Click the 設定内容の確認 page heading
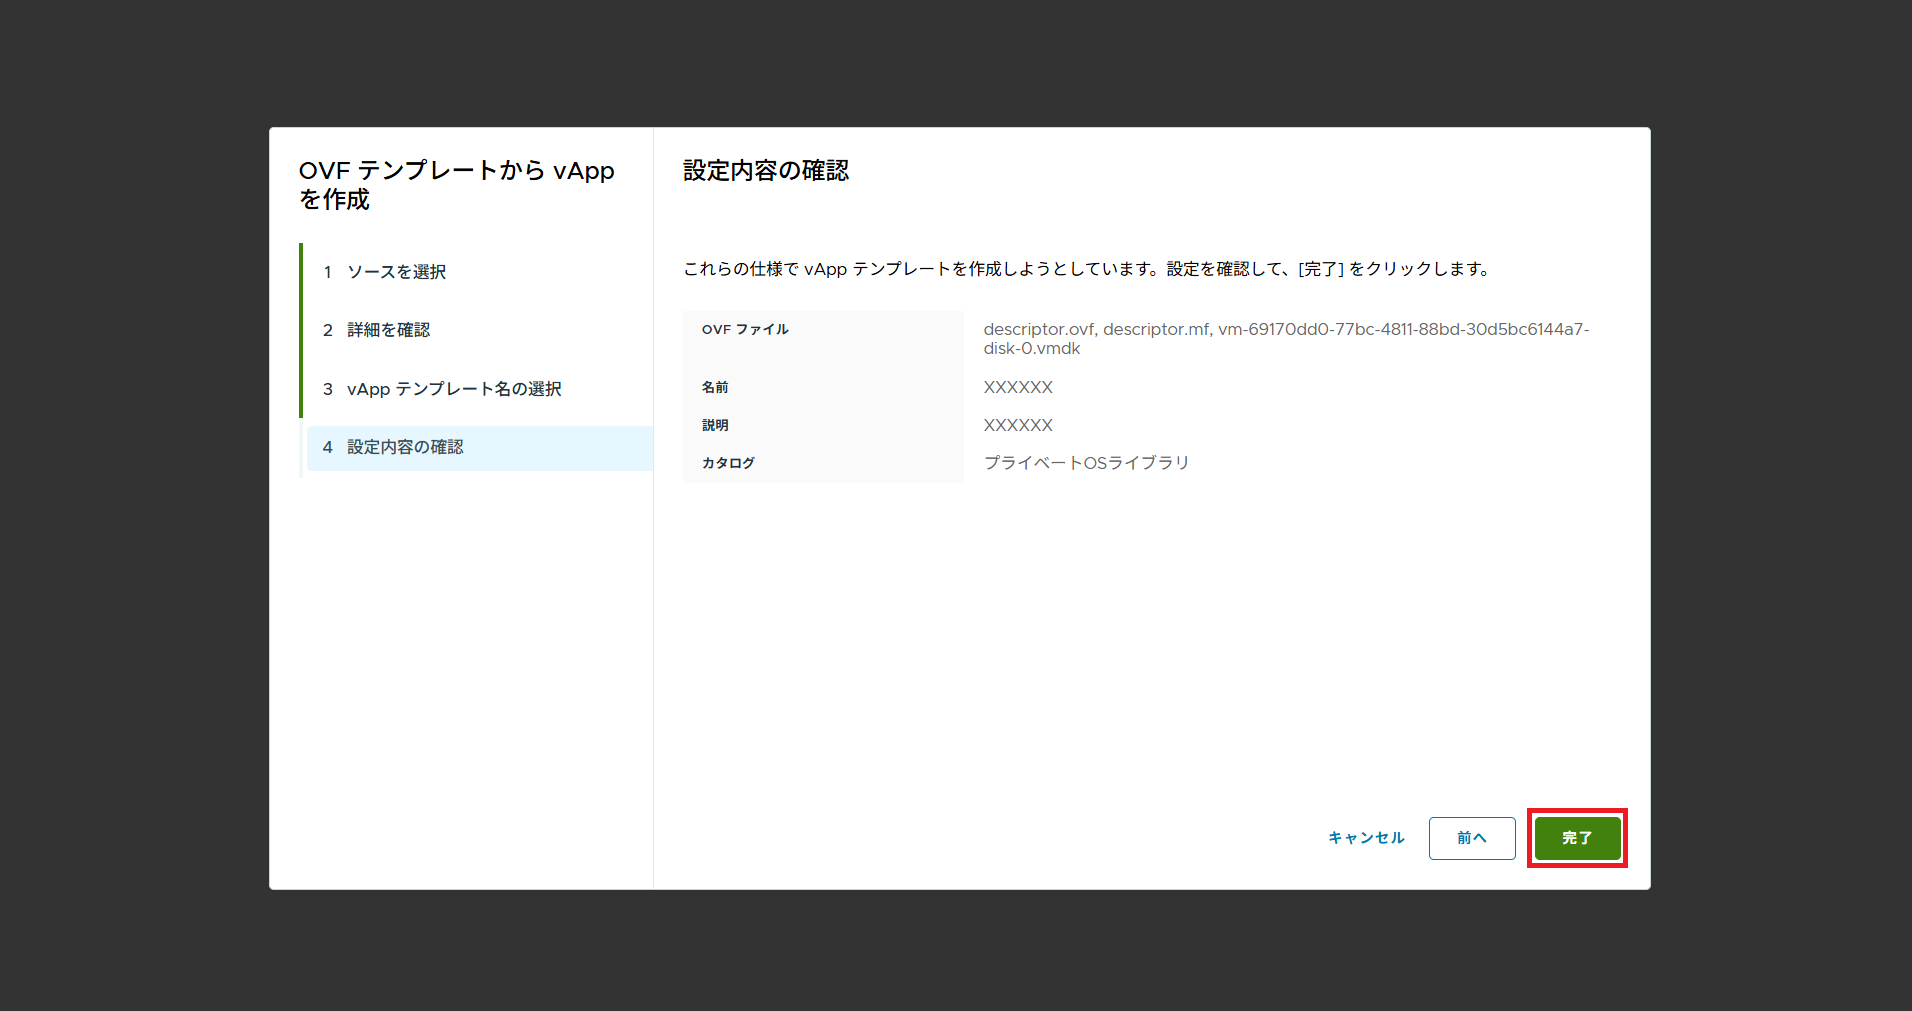Viewport: 1912px width, 1011px height. pos(766,171)
